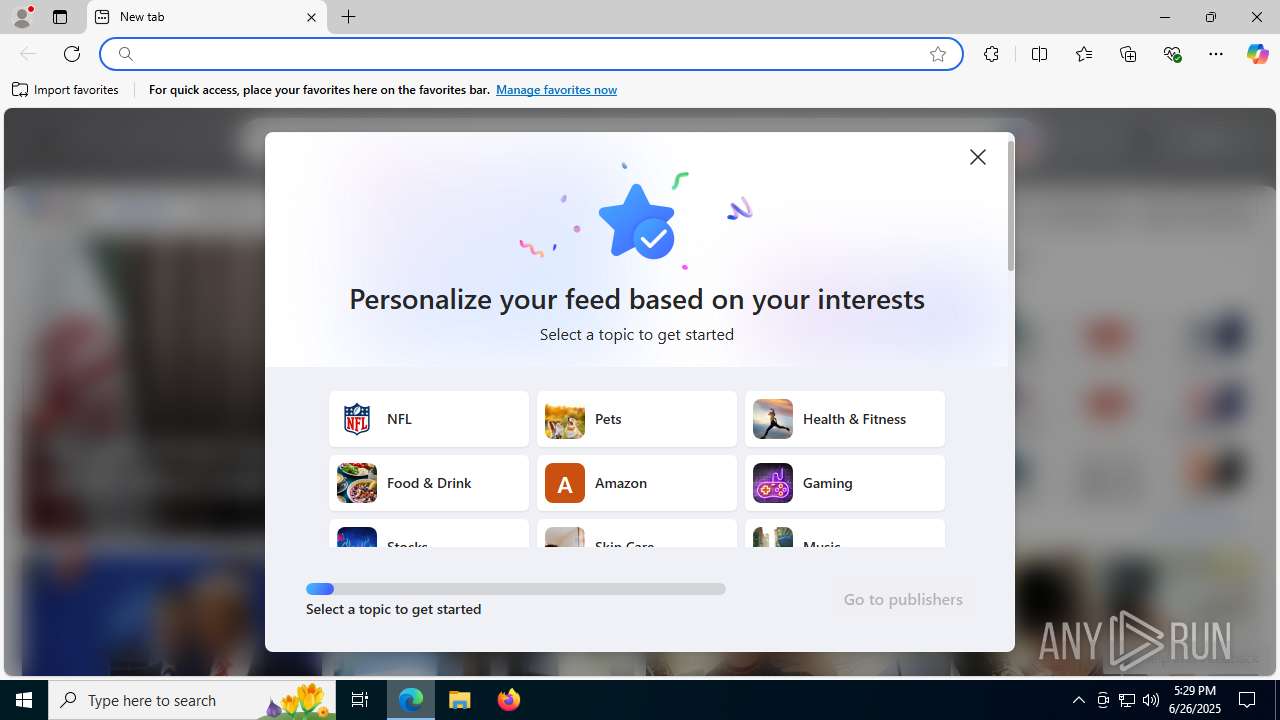The width and height of the screenshot is (1280, 720).
Task: Click the Go to publishers button
Action: [x=903, y=600]
